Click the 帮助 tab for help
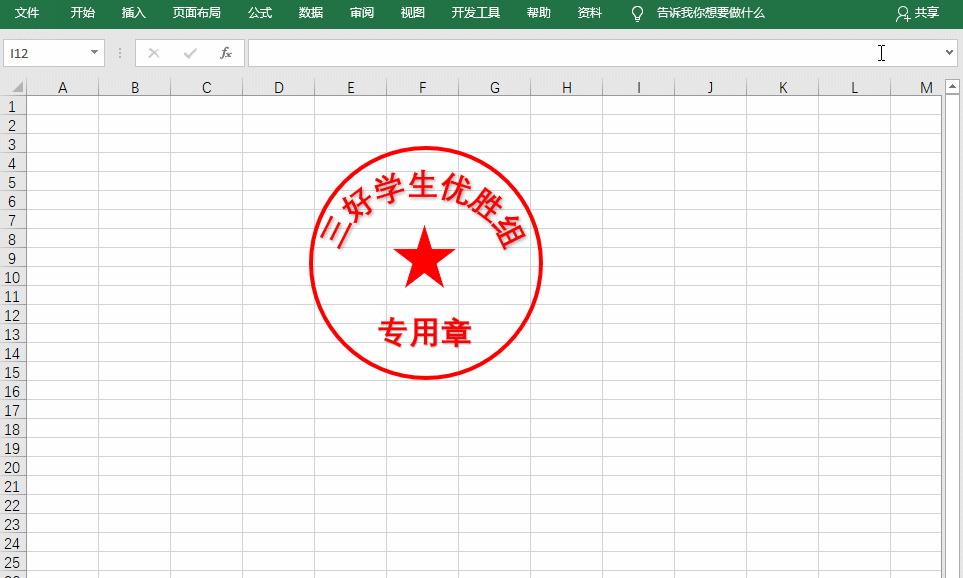Image resolution: width=963 pixels, height=578 pixels. coord(538,13)
